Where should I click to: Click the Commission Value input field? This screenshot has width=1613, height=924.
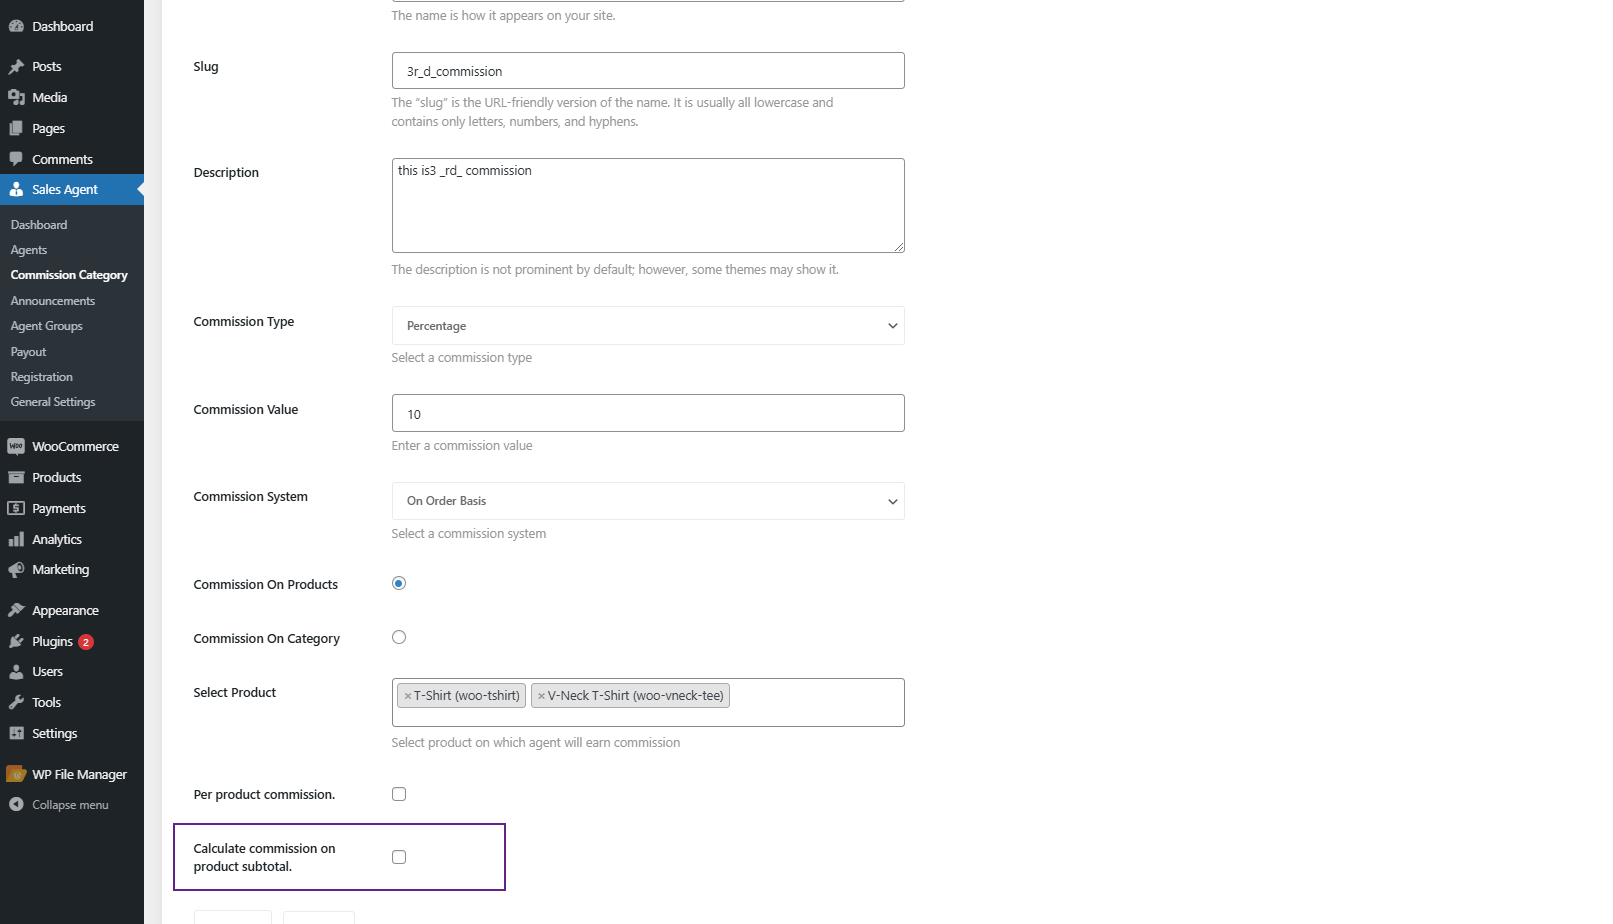click(648, 413)
